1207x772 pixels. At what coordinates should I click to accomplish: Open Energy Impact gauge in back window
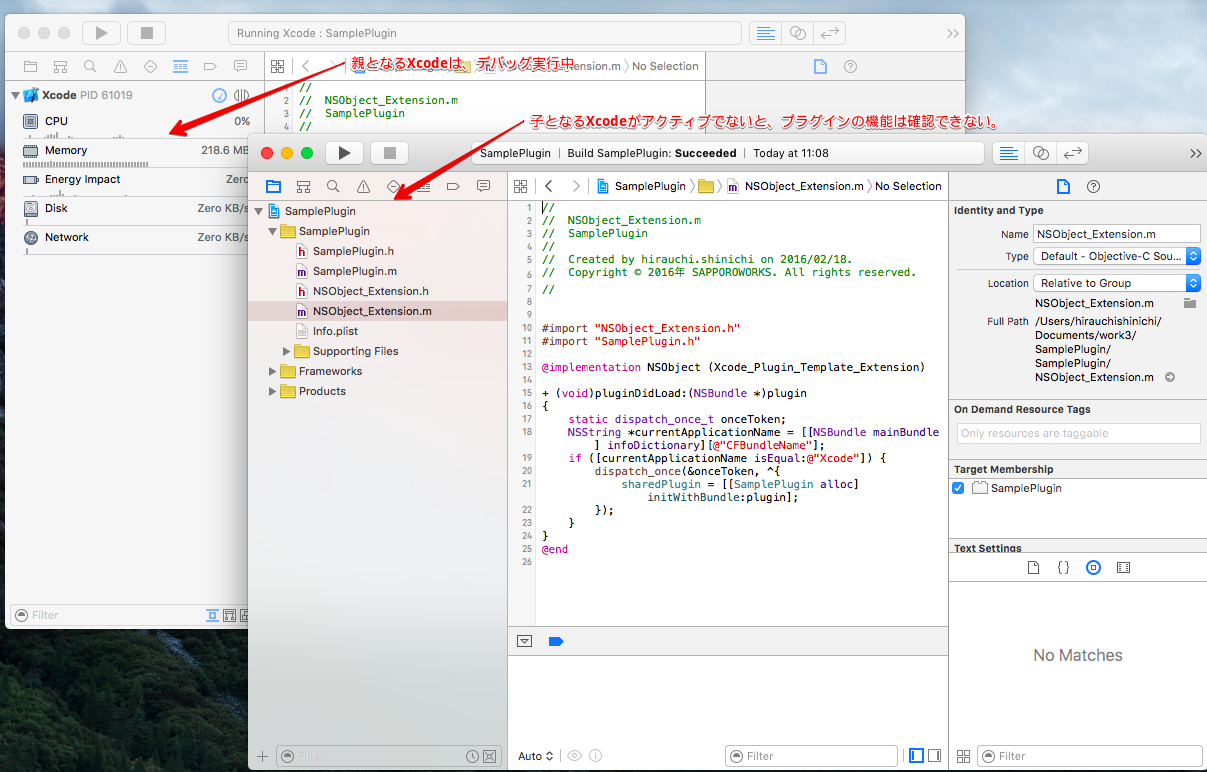[127, 181]
